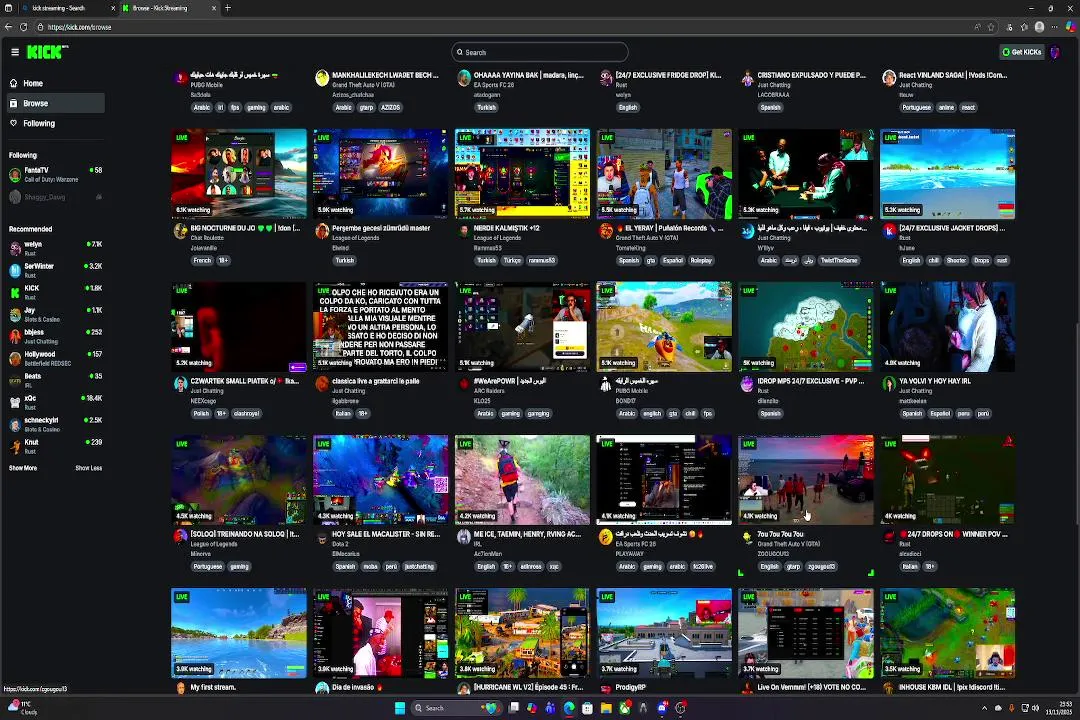Click the Shooter tag under JACKET DROPS

(956, 260)
